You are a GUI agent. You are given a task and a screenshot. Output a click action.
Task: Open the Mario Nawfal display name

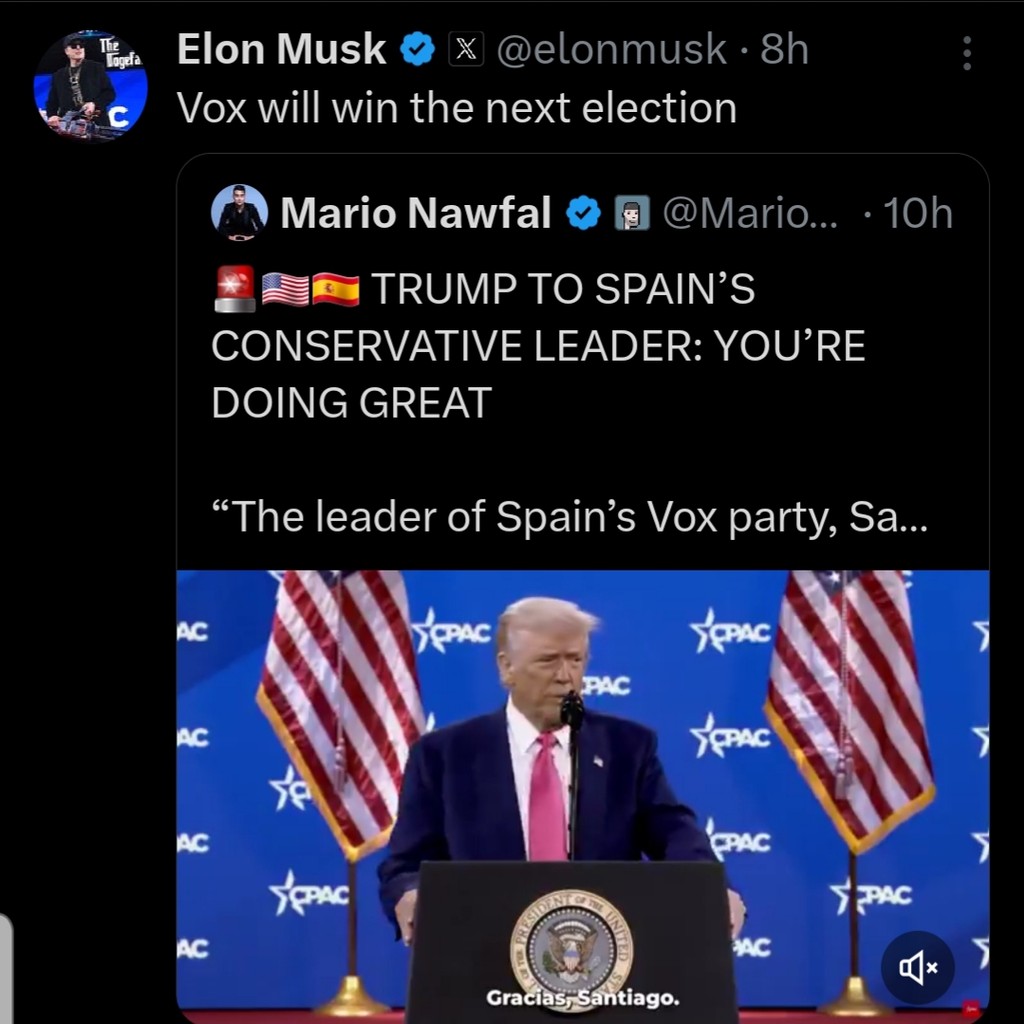coord(416,213)
